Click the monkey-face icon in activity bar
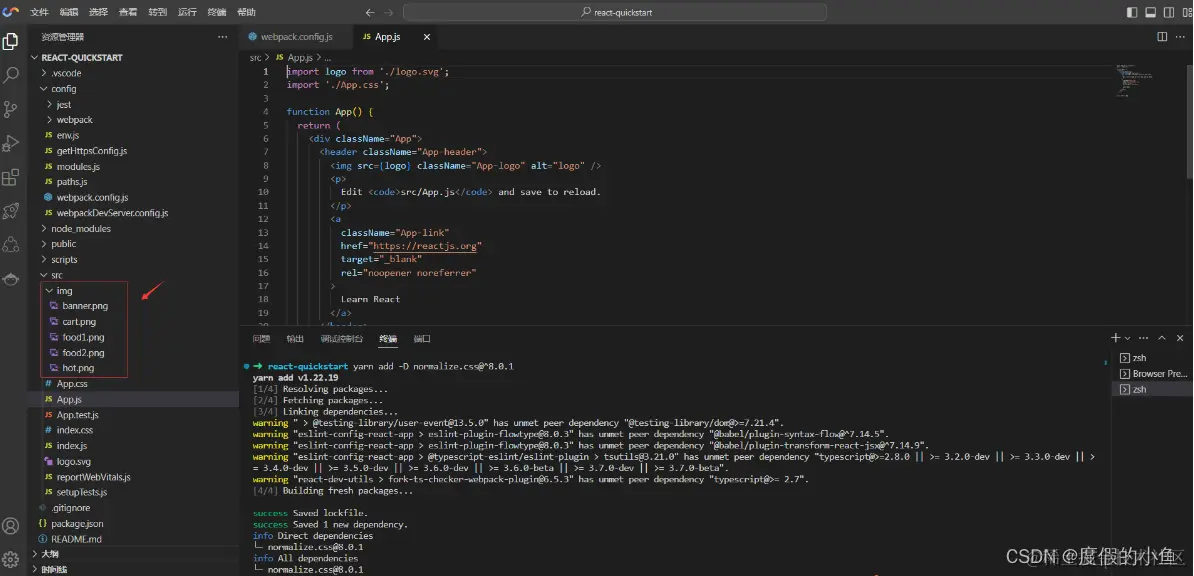 pyautogui.click(x=11, y=279)
